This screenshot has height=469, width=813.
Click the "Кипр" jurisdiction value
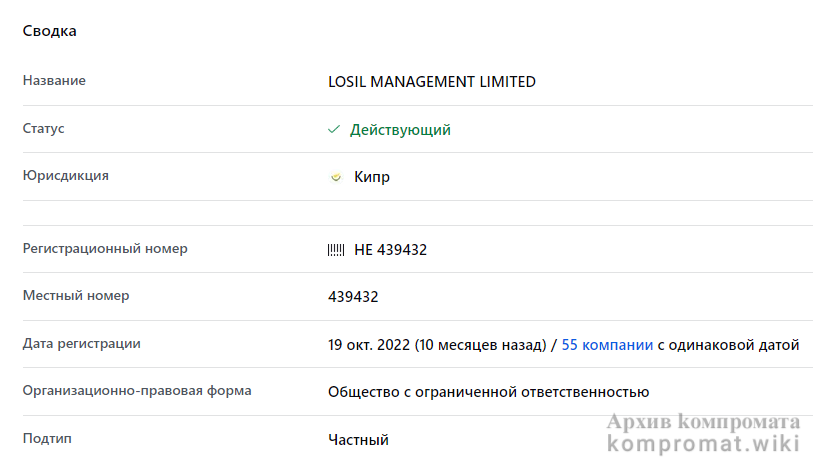[x=372, y=177]
